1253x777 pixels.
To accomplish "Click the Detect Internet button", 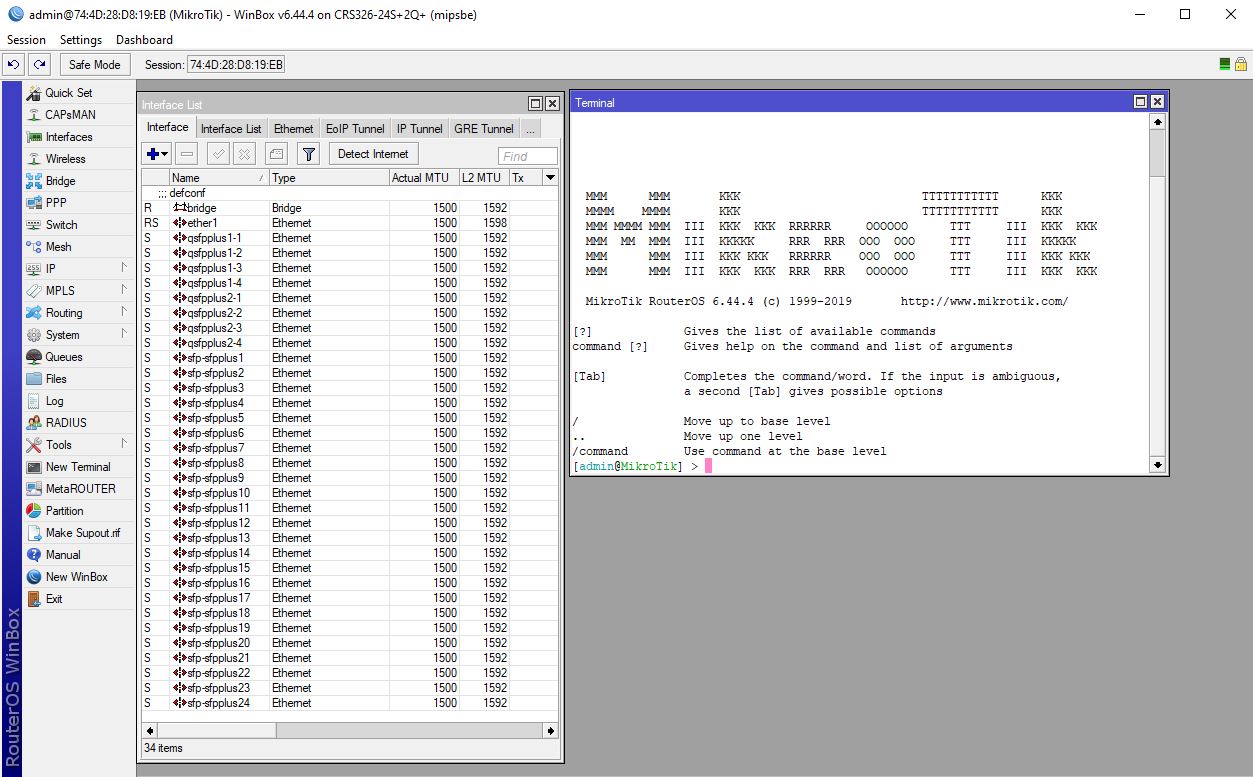I will click(x=373, y=154).
